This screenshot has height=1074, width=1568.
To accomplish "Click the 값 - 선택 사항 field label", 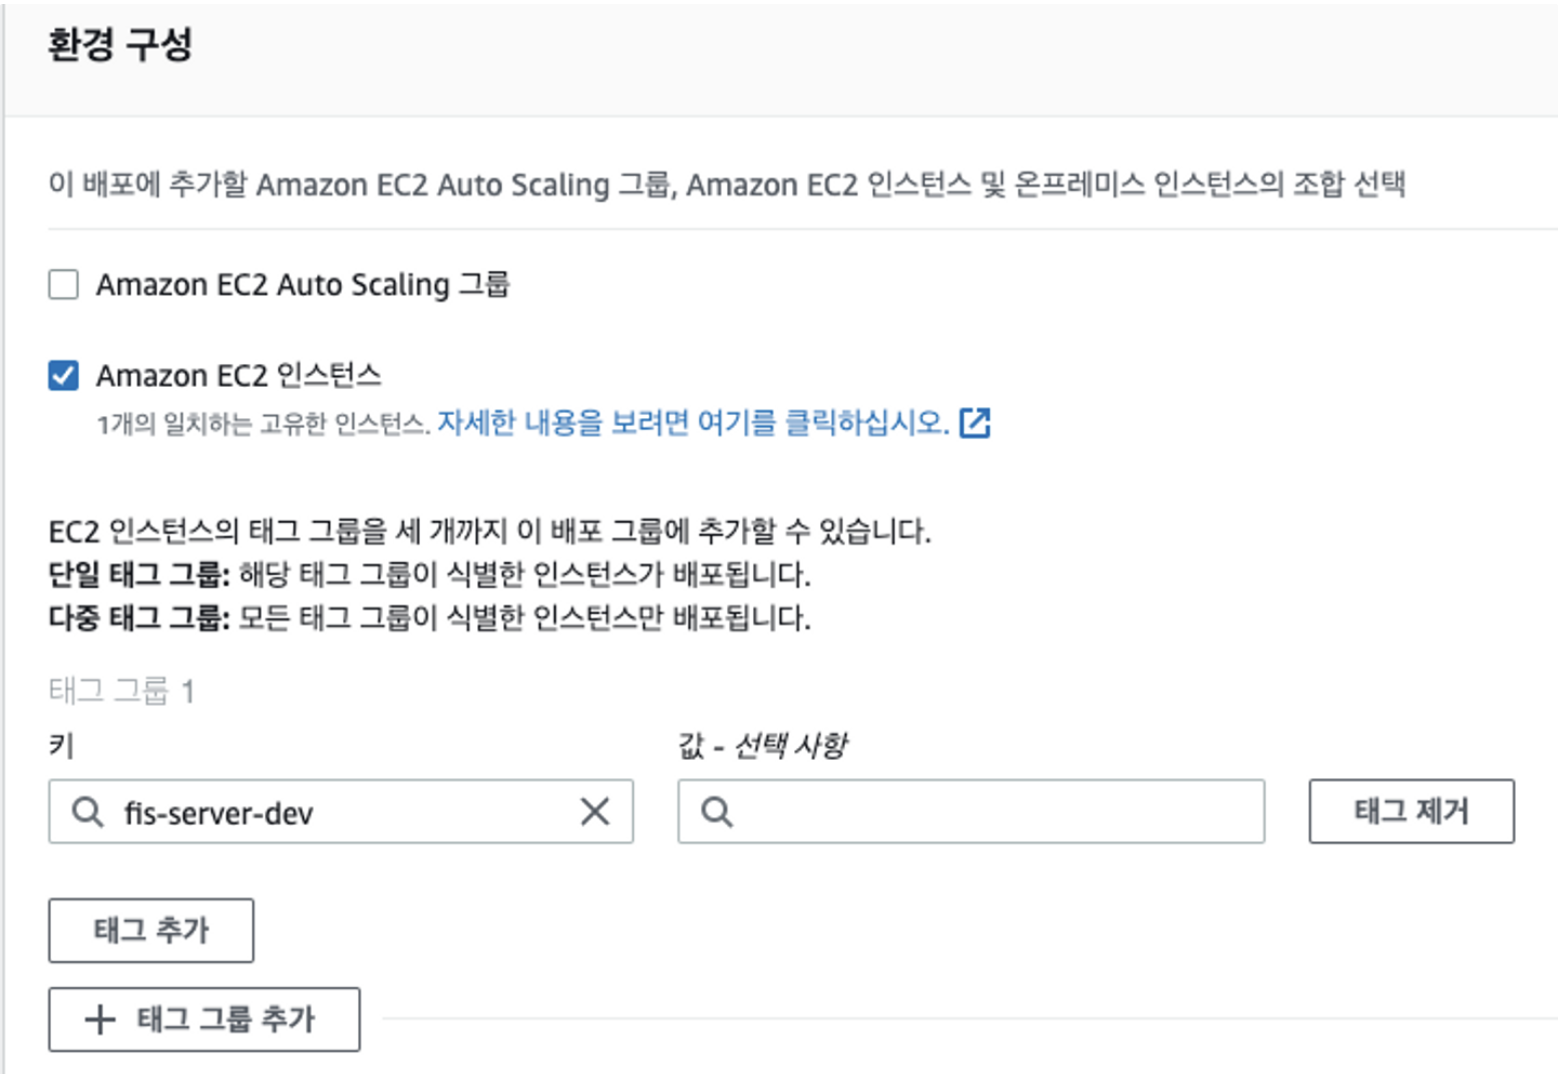I will pyautogui.click(x=763, y=746).
